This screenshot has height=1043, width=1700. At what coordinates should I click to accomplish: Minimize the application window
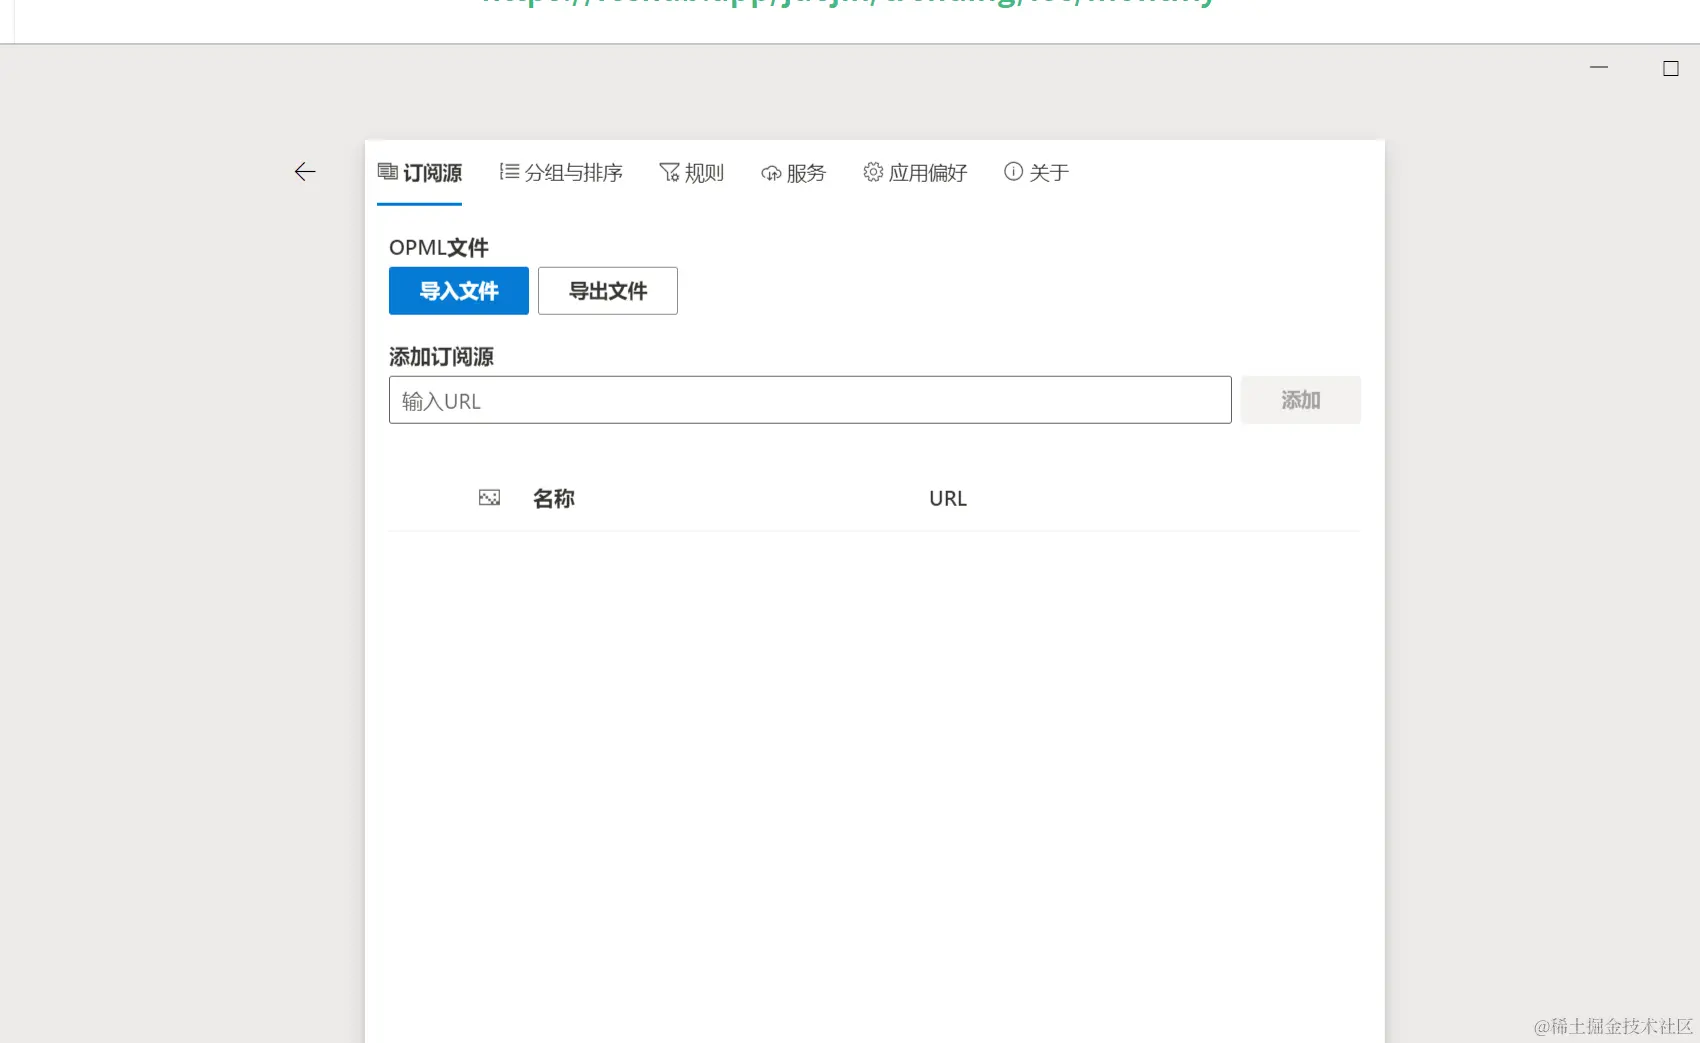point(1599,68)
